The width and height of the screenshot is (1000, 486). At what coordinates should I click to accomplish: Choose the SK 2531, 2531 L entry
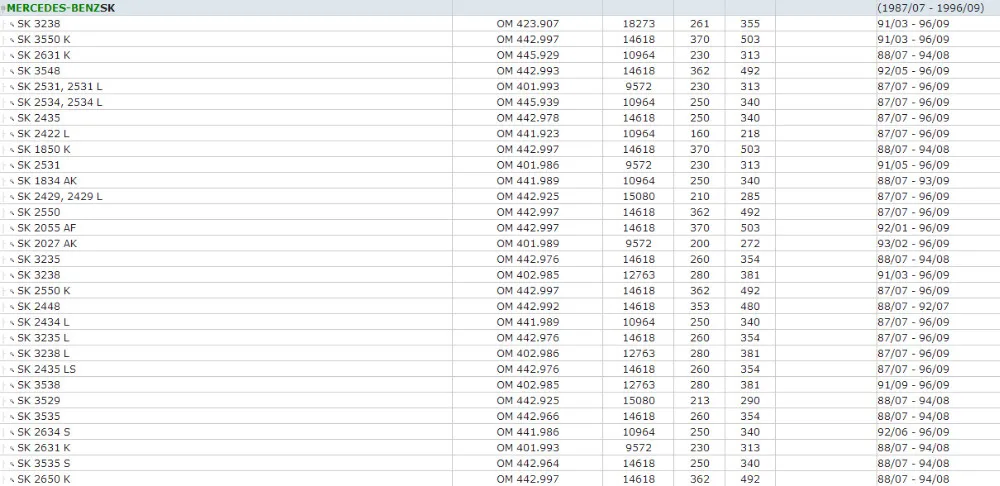pos(60,87)
